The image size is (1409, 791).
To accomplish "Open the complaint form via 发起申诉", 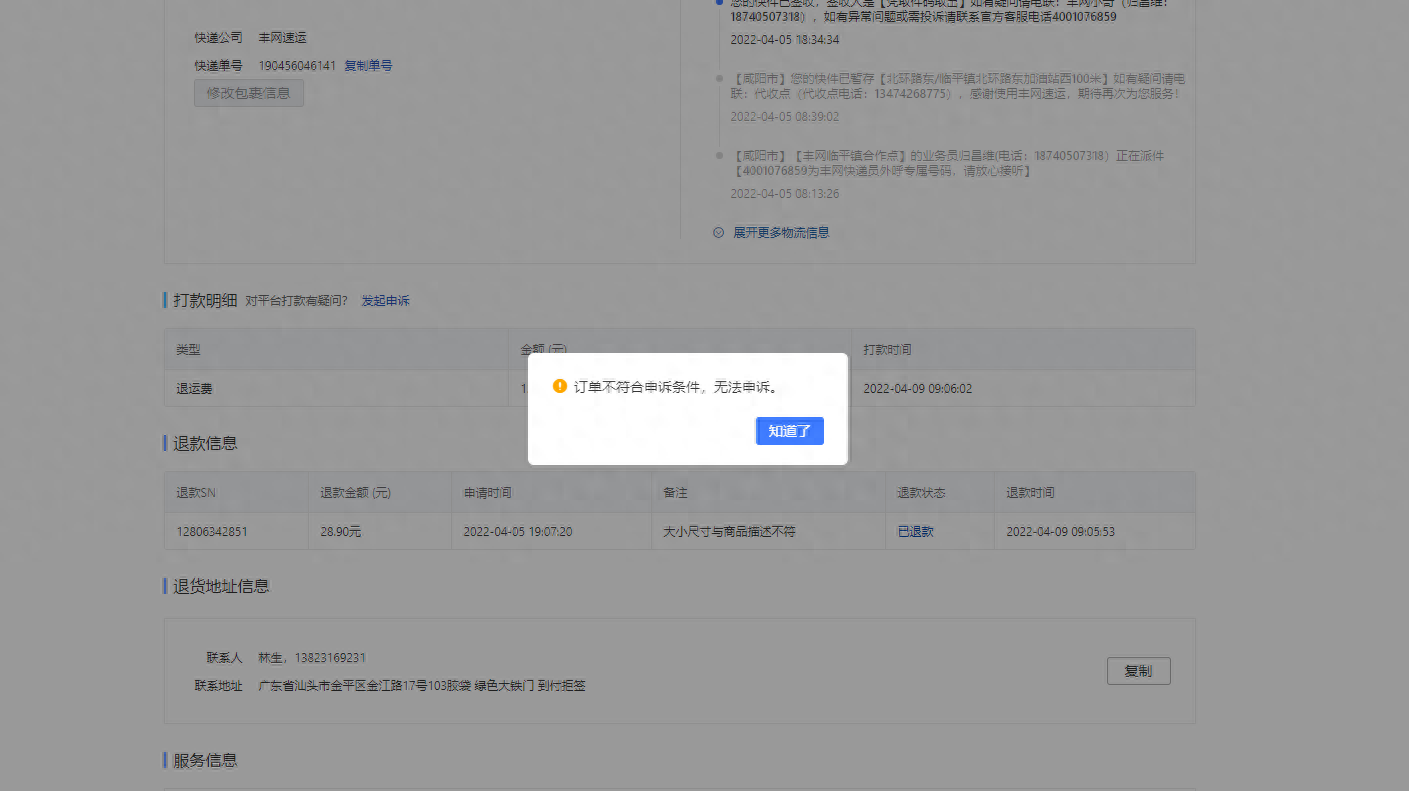I will 386,300.
